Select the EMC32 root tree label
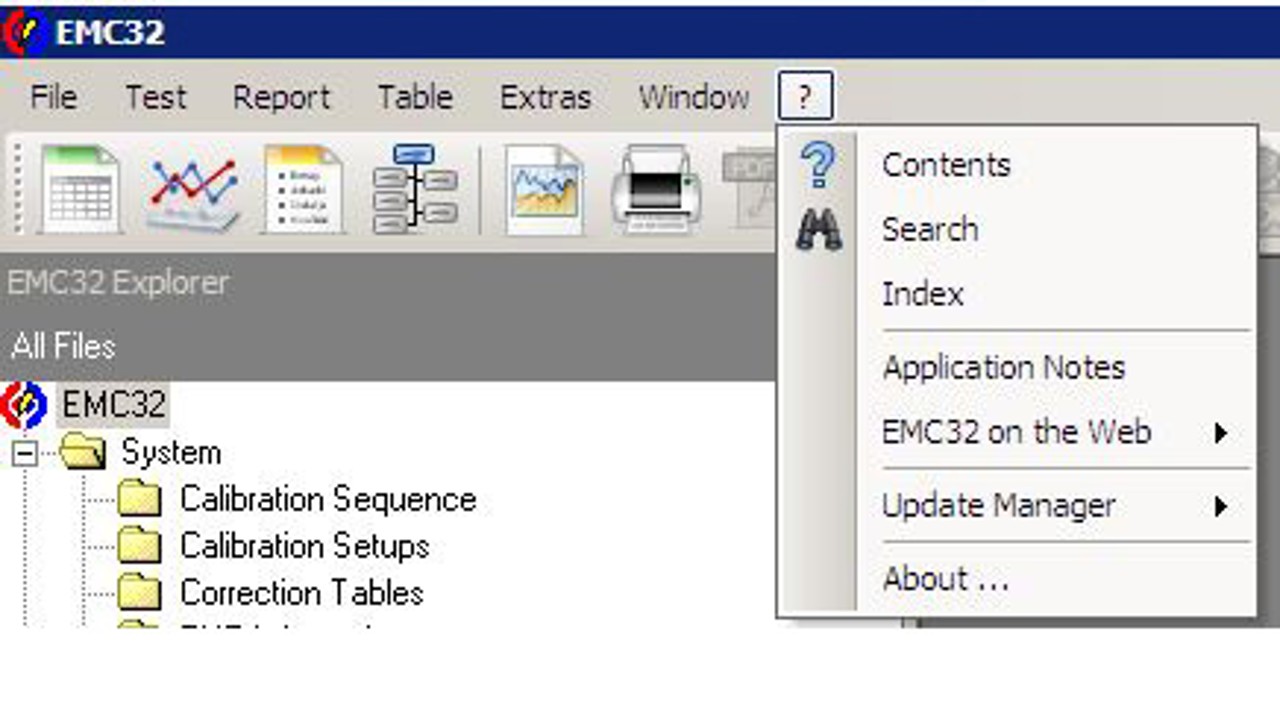The height and width of the screenshot is (719, 1280). pyautogui.click(x=113, y=405)
